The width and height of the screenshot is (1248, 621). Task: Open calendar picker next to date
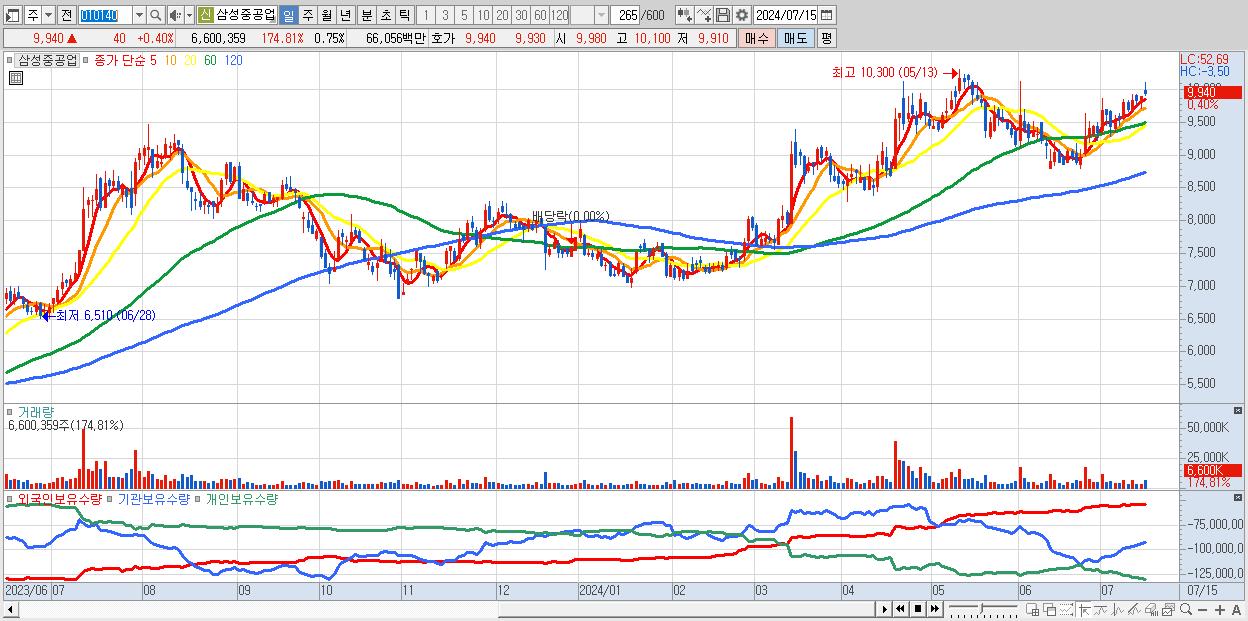(826, 15)
